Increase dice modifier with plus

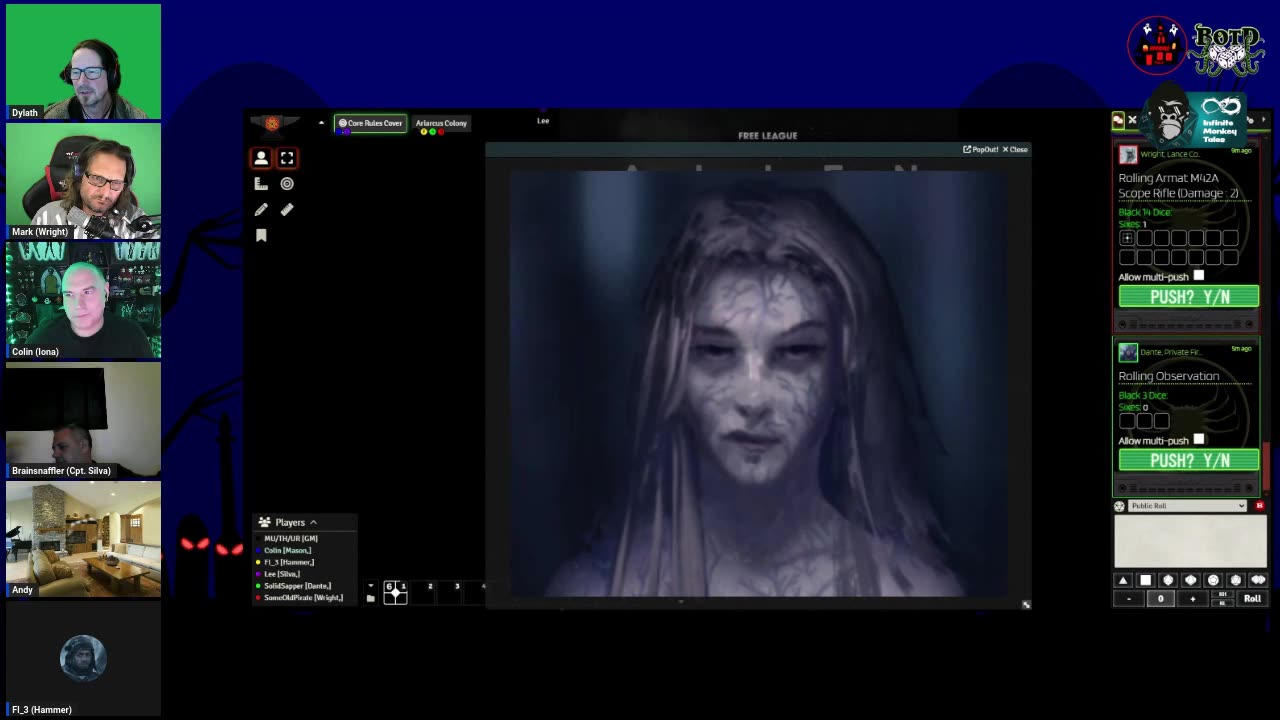tap(1192, 598)
